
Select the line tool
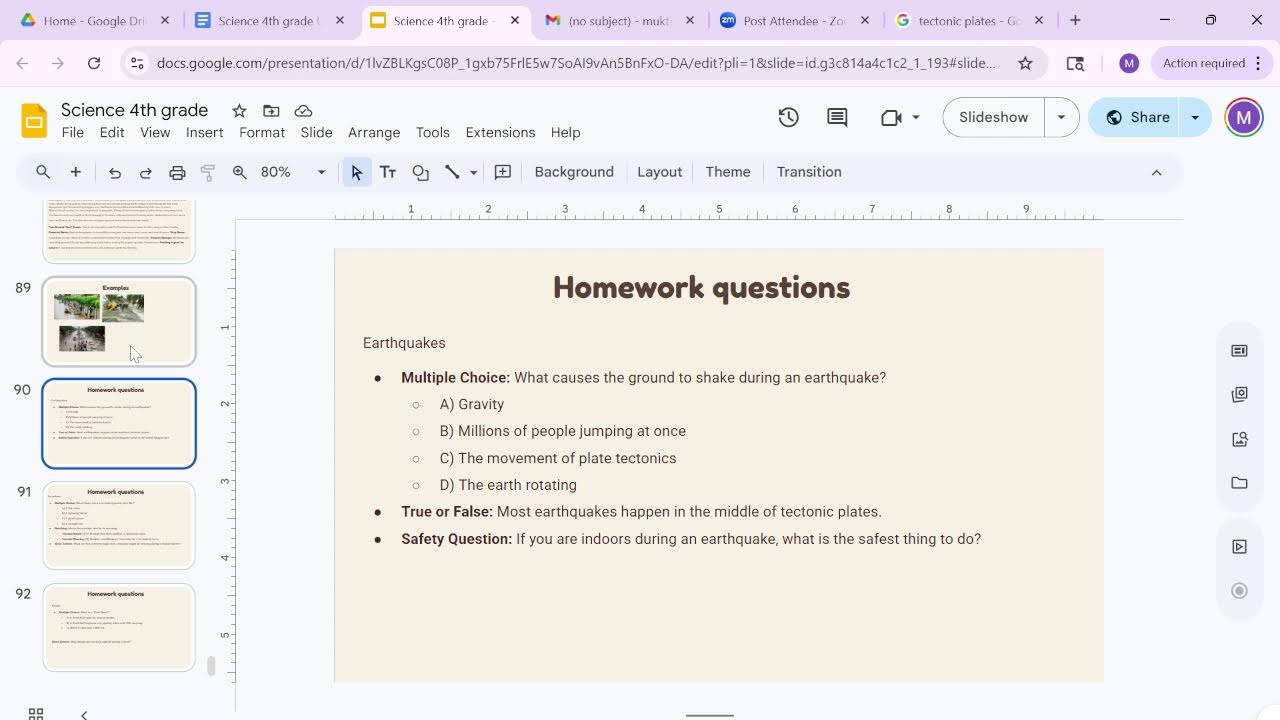(452, 172)
